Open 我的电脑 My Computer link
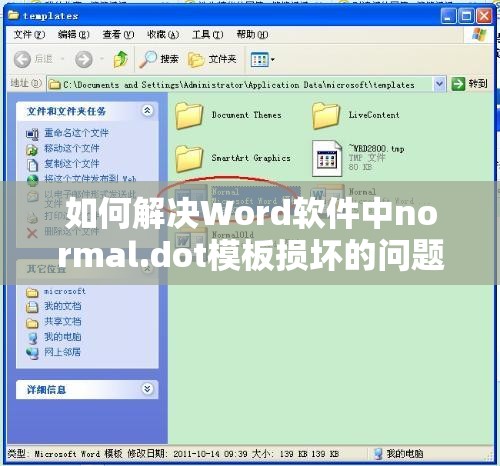The height and width of the screenshot is (466, 500). pyautogui.click(x=63, y=337)
